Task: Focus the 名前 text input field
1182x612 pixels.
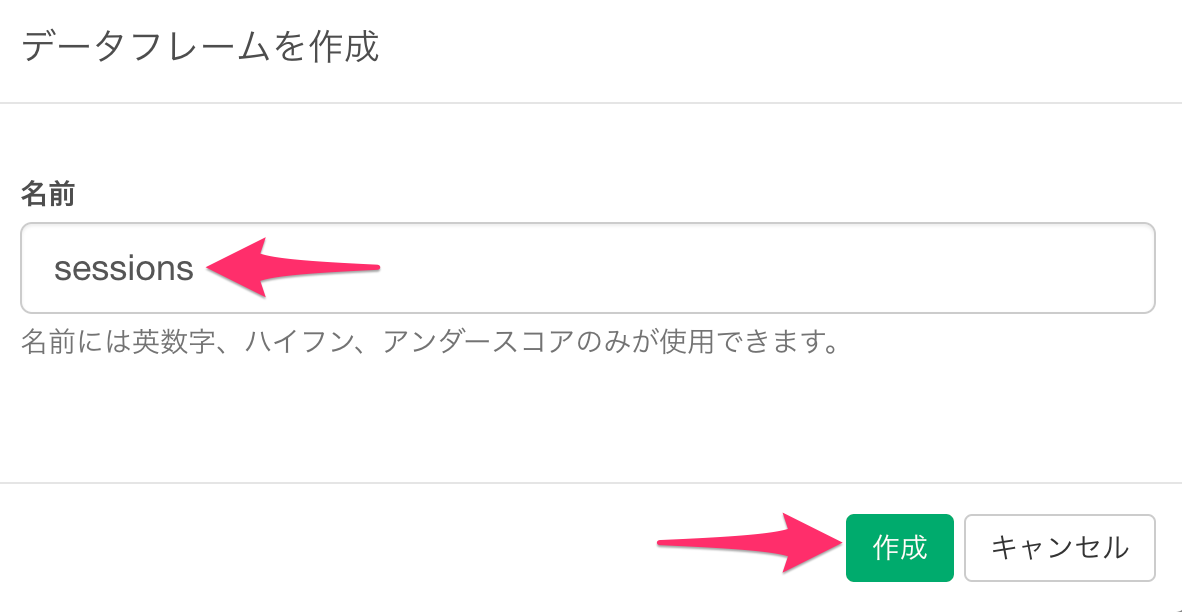Action: pos(588,268)
